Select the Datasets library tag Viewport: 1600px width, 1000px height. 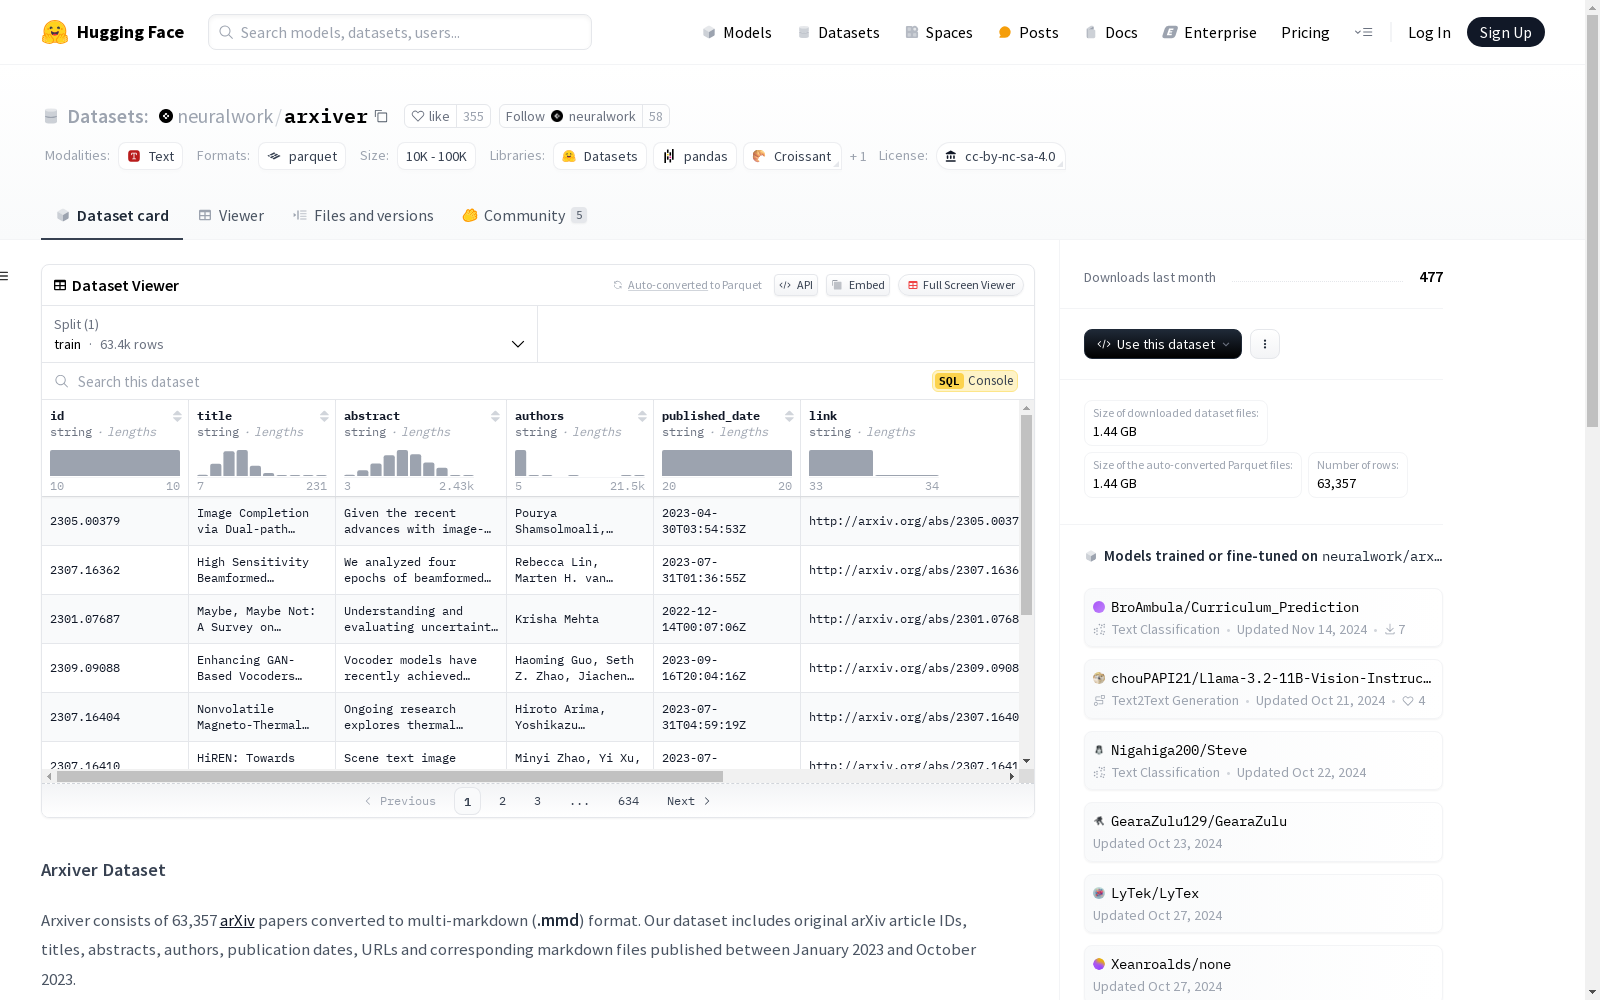pos(600,156)
